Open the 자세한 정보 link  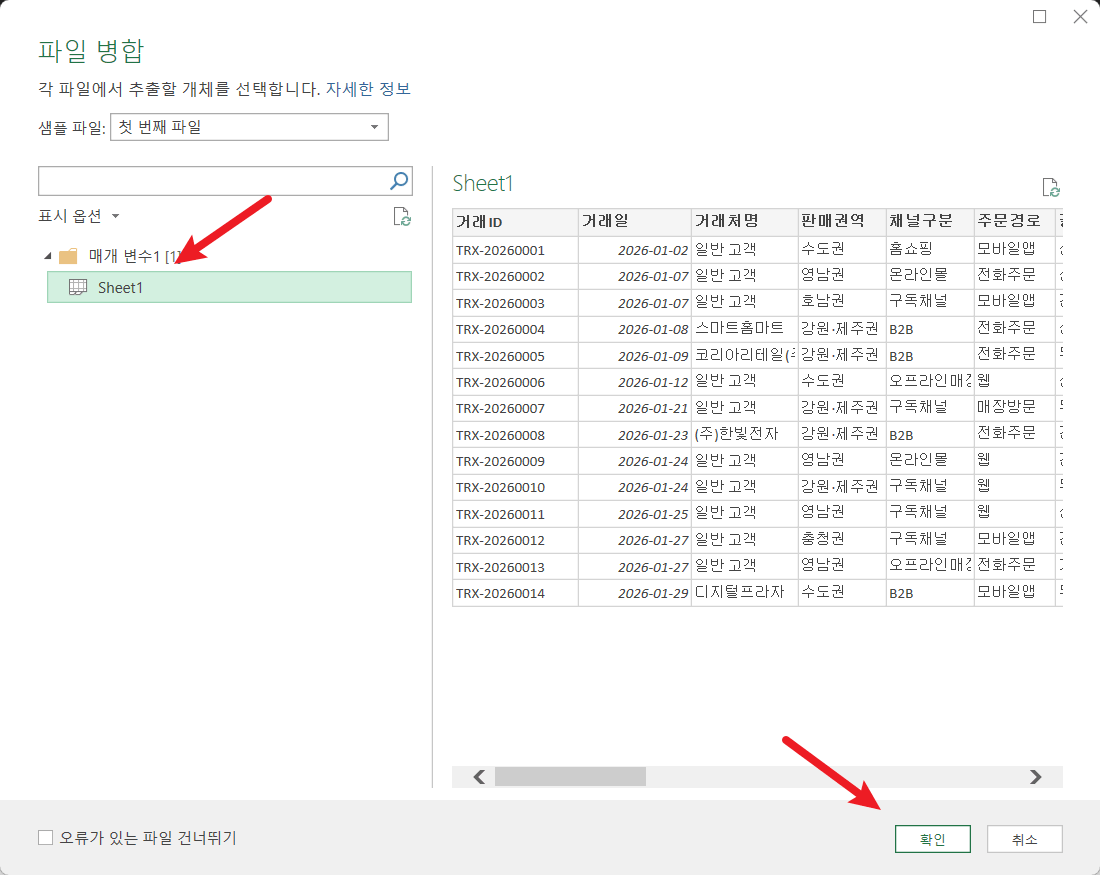(x=368, y=89)
